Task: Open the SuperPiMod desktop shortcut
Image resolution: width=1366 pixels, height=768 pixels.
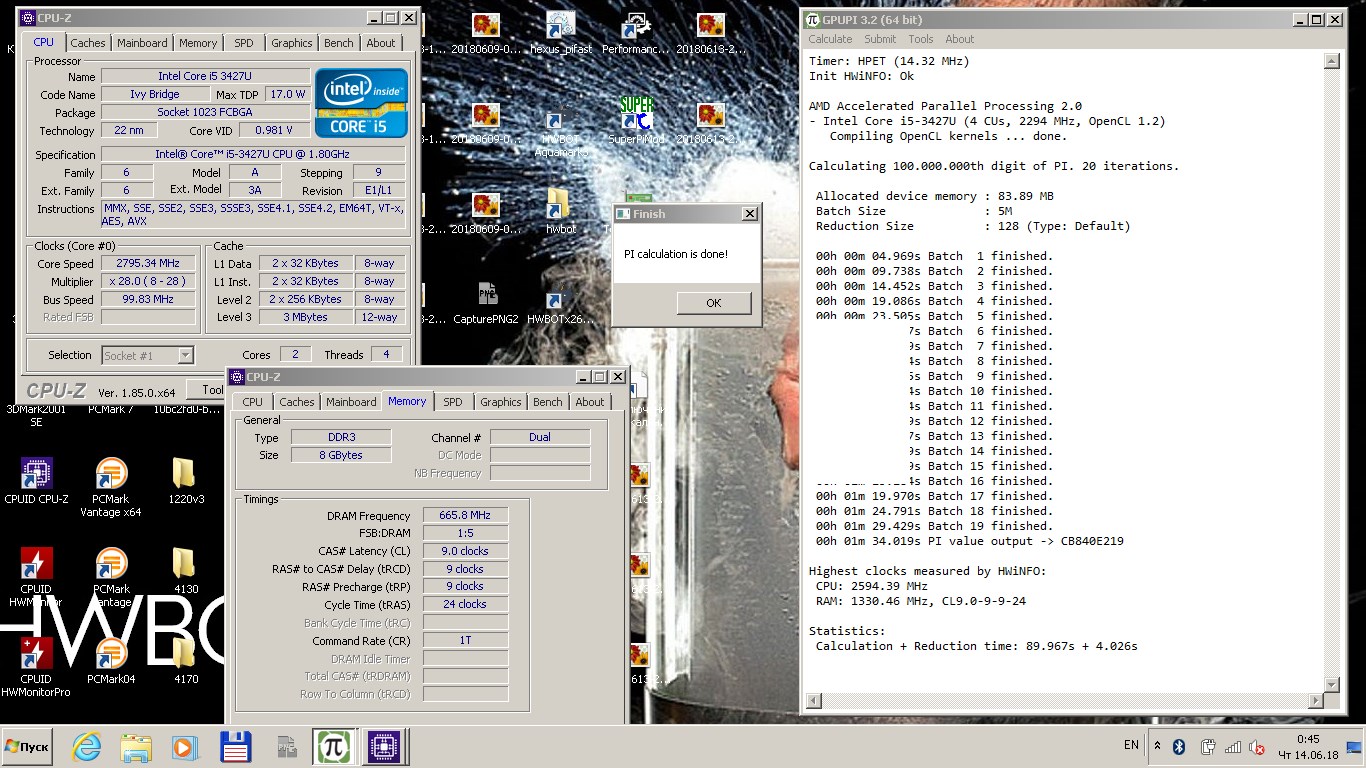Action: [636, 121]
